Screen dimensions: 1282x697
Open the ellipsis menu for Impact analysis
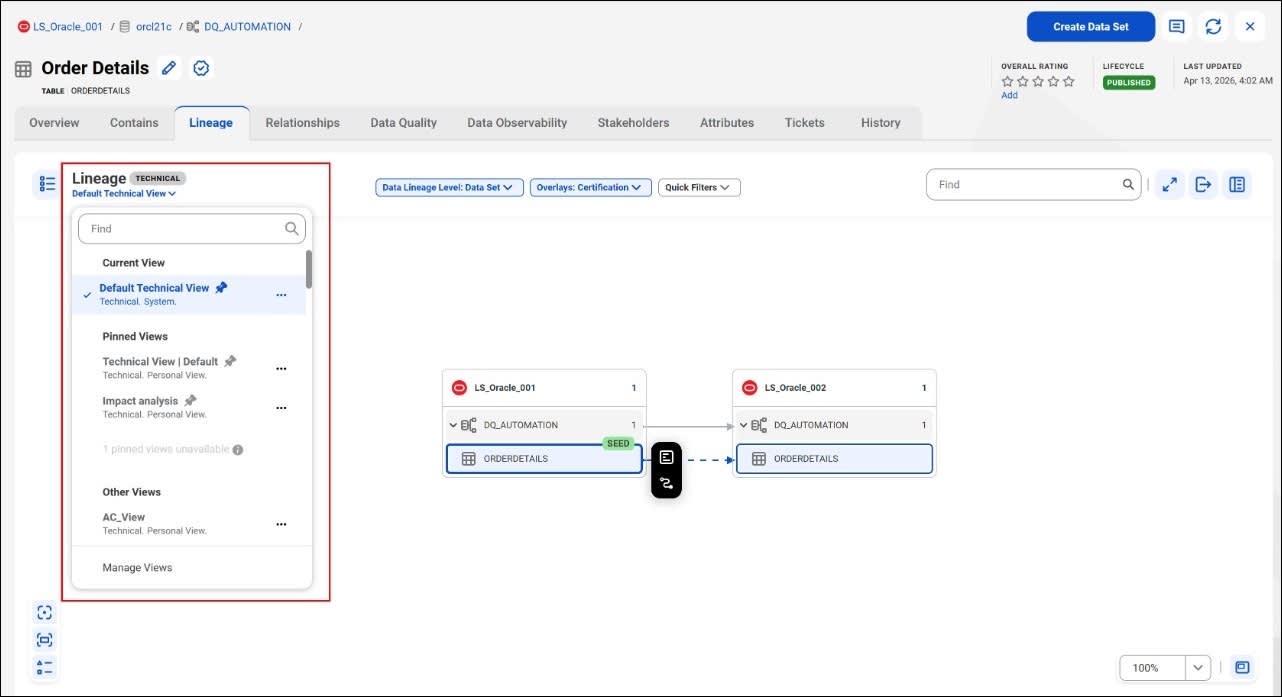(x=281, y=407)
